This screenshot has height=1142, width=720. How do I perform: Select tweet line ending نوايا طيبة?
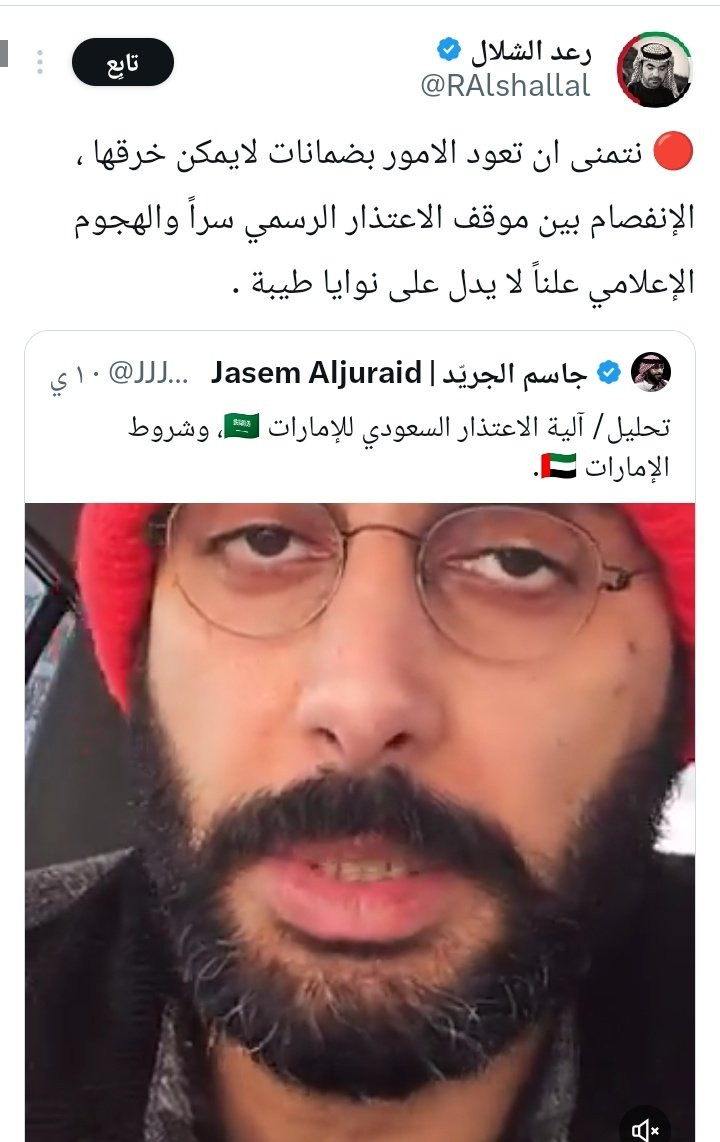point(463,282)
